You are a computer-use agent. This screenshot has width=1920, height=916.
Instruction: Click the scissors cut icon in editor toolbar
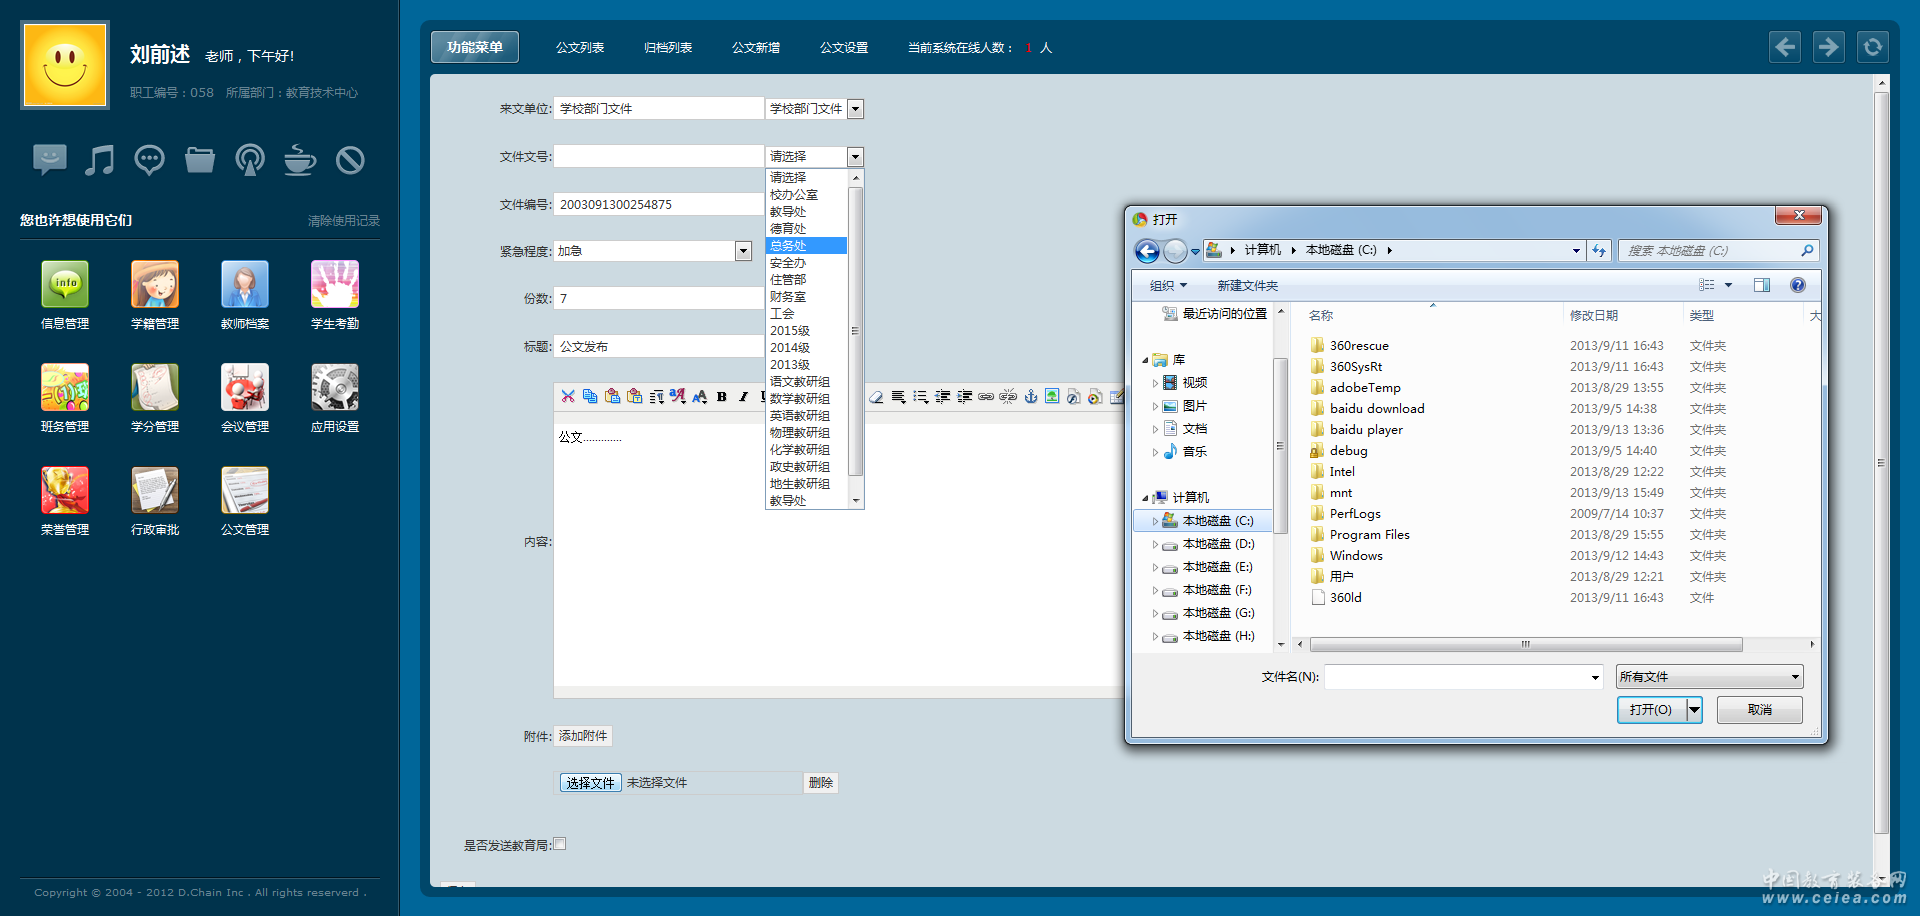(568, 397)
